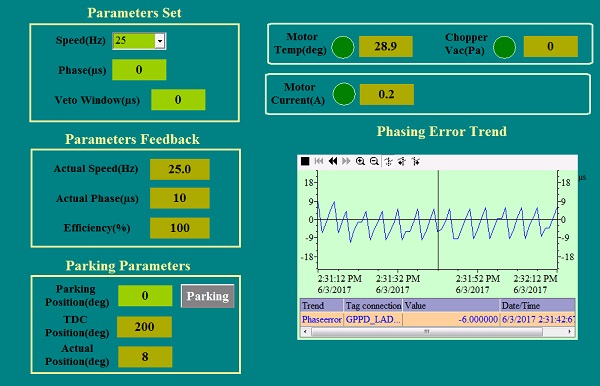Viewport: 600px width, 386px height.
Task: Step the trend backward with double-left arrows
Action: click(333, 161)
